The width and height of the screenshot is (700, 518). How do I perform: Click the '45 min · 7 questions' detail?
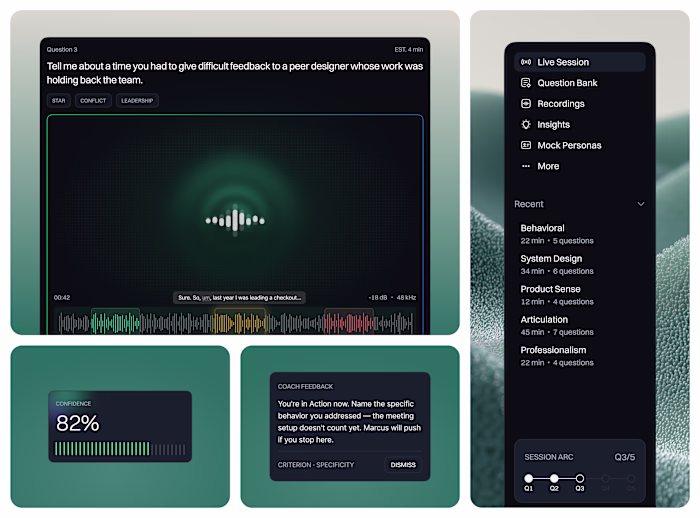pos(557,332)
